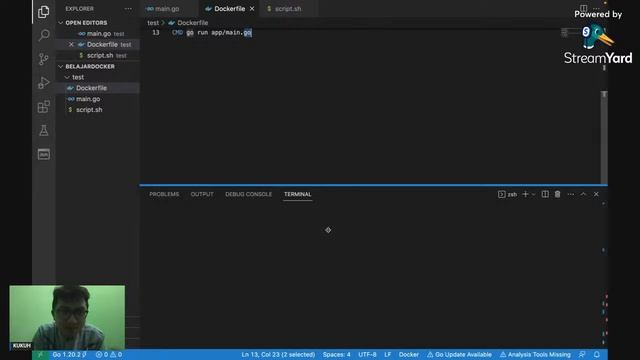Click Analysis Tools Missing warning
The width and height of the screenshot is (640, 360).
[x=535, y=355]
